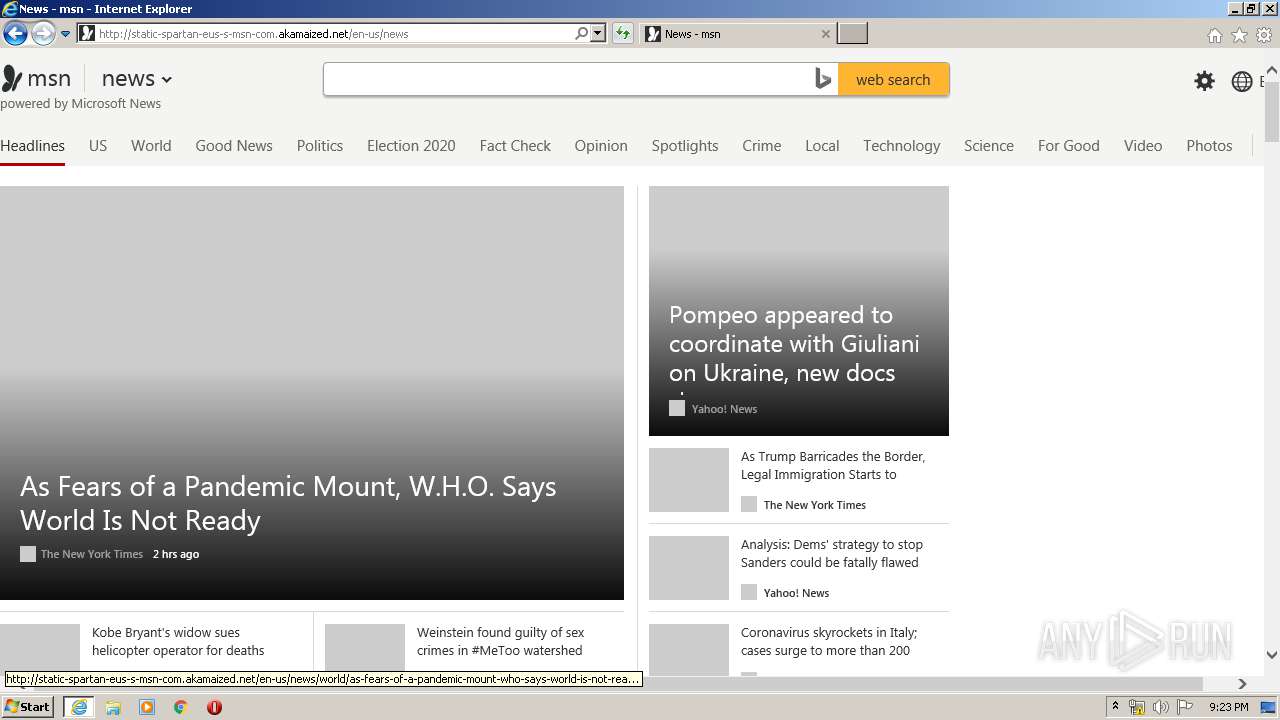Open the MSN page settings gear
1280x720 pixels.
click(x=1205, y=81)
